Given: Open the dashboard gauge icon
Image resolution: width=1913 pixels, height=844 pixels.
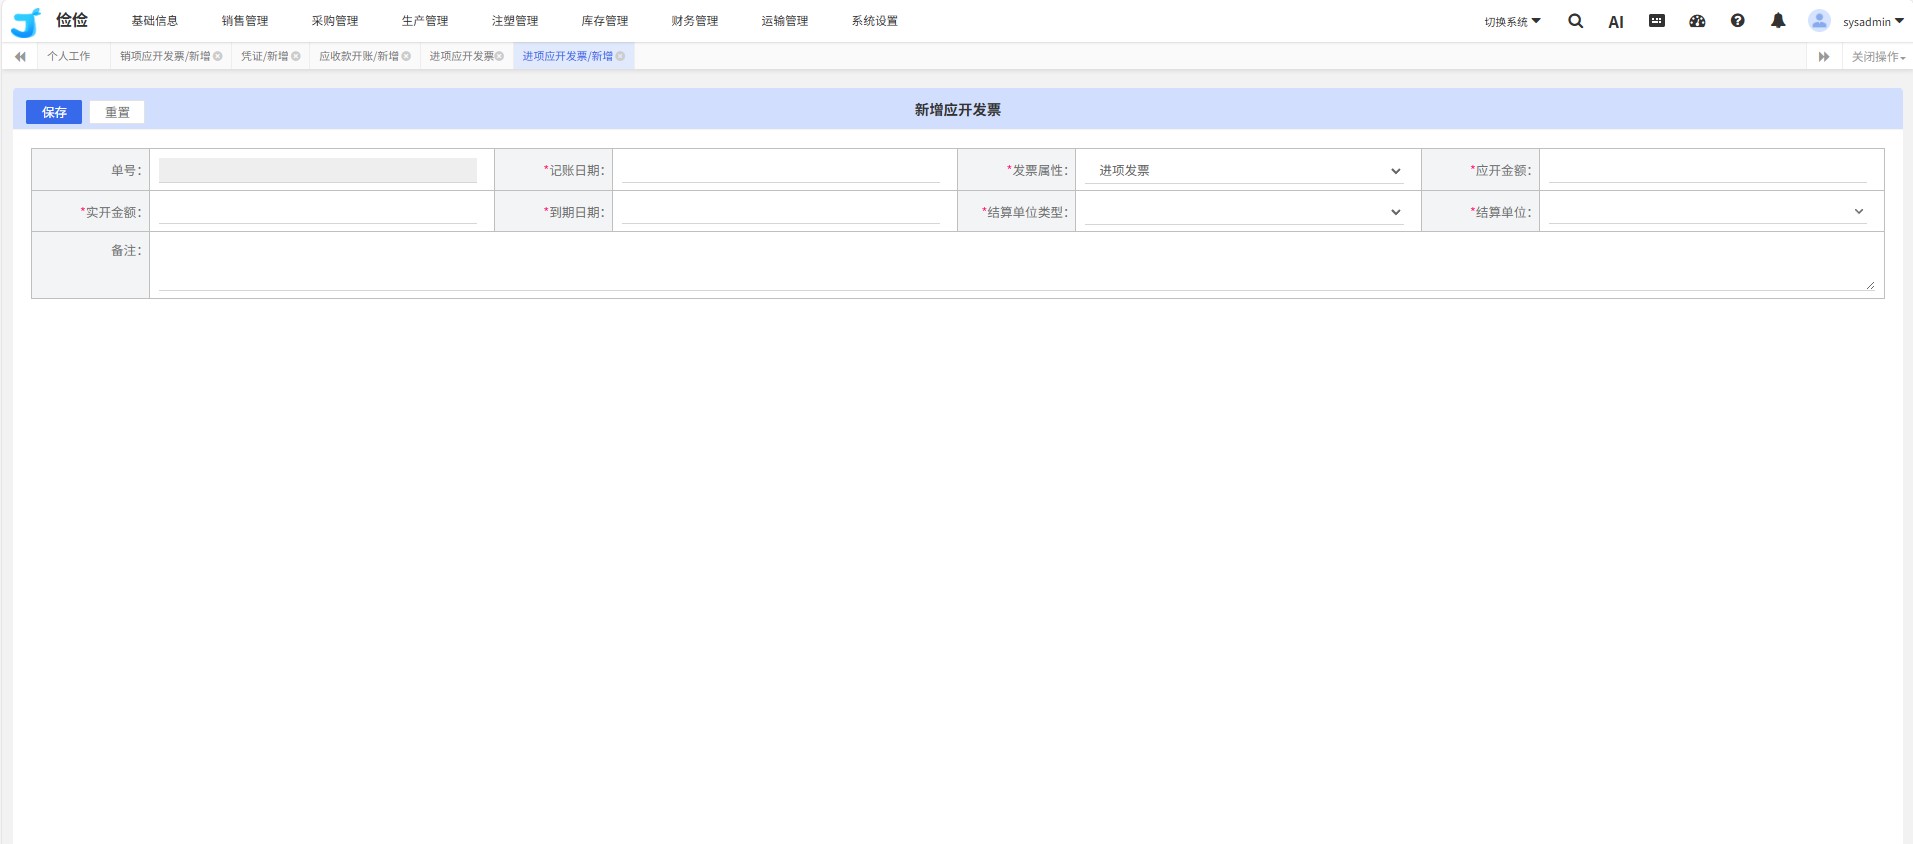Looking at the screenshot, I should (x=1697, y=21).
